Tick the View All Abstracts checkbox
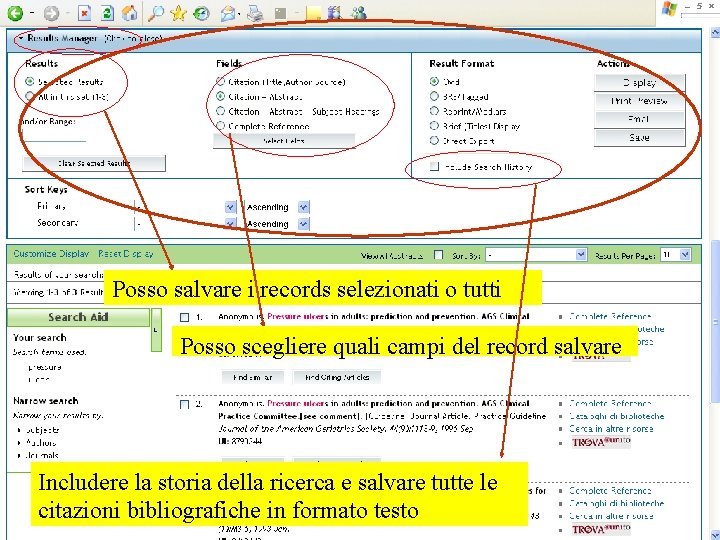This screenshot has height=540, width=720. (x=439, y=255)
